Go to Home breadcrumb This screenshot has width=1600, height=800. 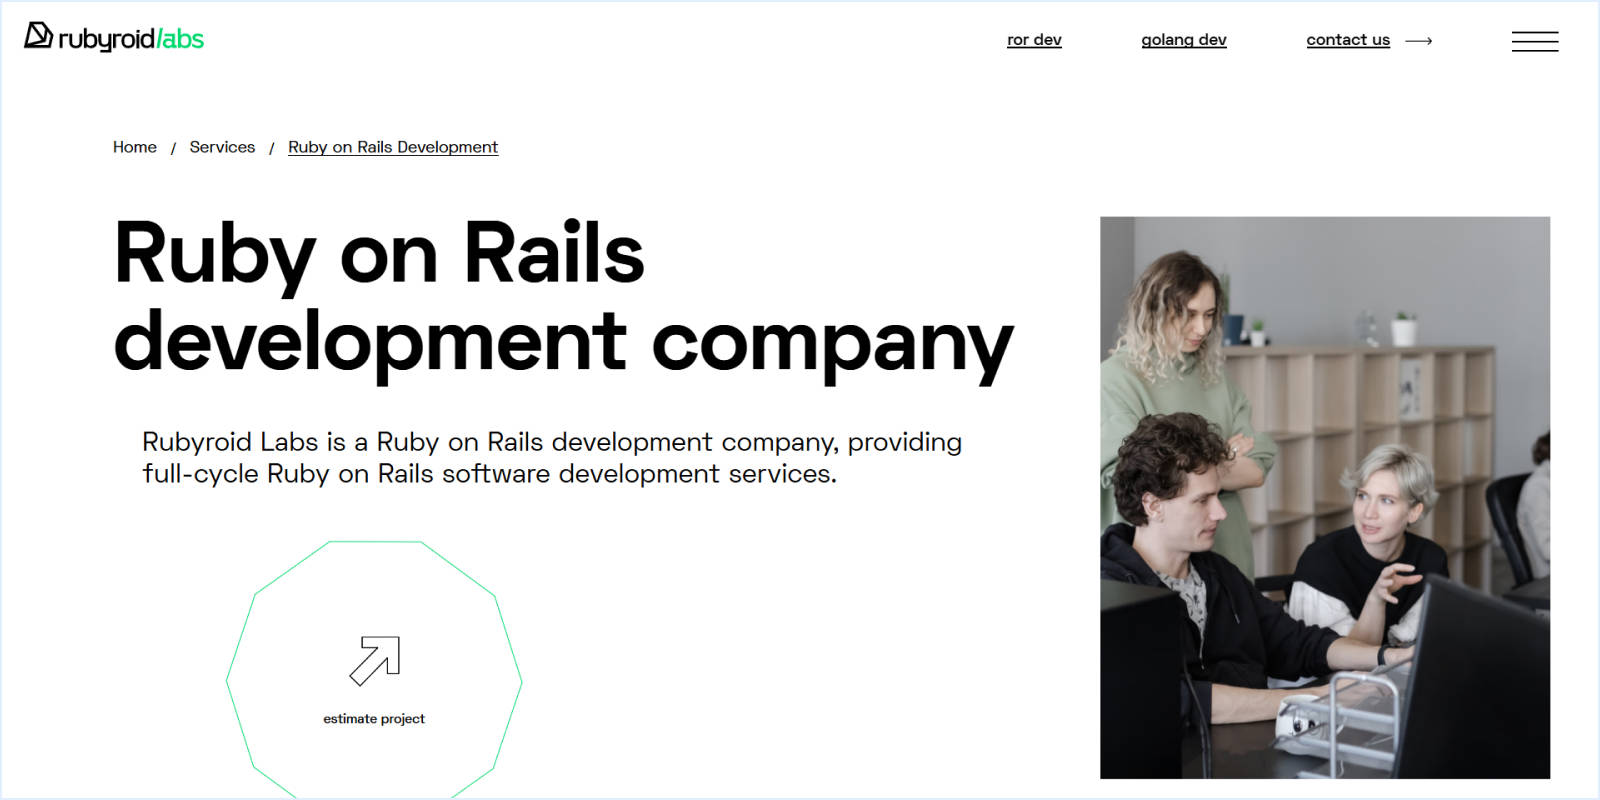(135, 147)
